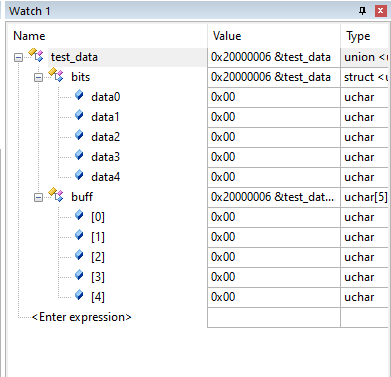Click the data0 member icon
Viewport: 391px width, 377px height.
click(x=79, y=95)
